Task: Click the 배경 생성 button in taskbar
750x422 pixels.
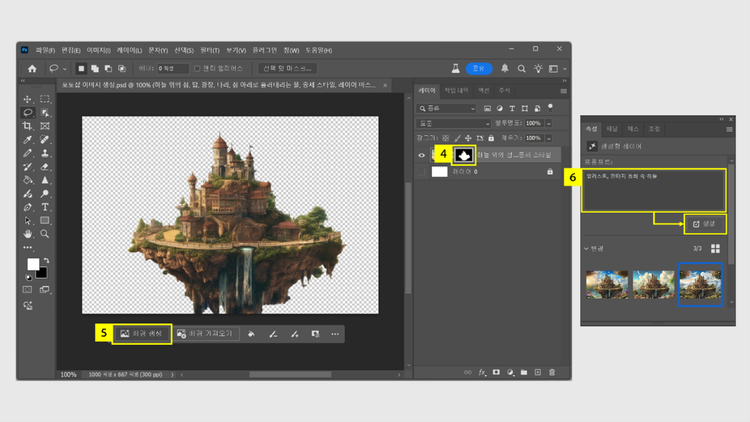Action: point(141,333)
